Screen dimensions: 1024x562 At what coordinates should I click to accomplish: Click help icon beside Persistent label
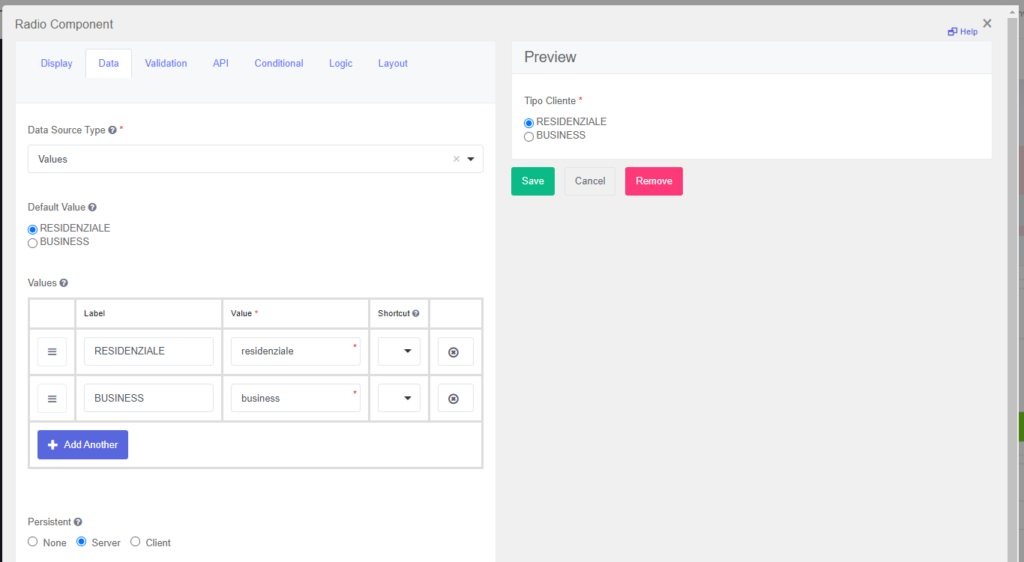tap(78, 522)
